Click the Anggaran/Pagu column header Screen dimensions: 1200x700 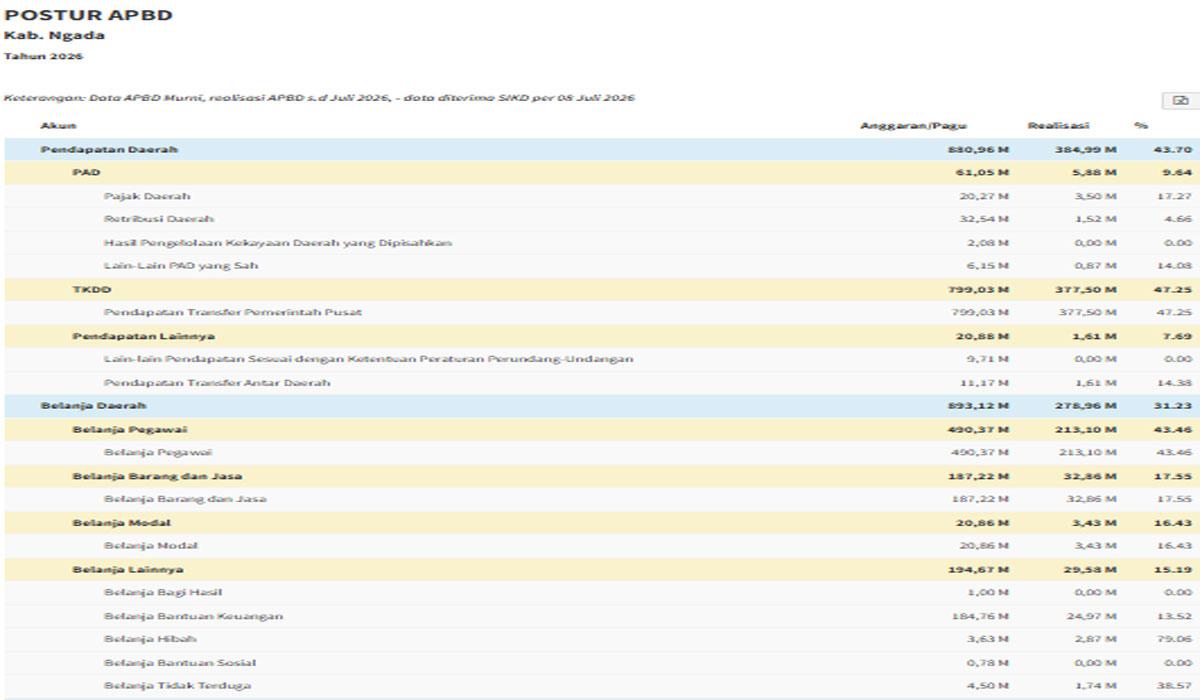pyautogui.click(x=913, y=126)
